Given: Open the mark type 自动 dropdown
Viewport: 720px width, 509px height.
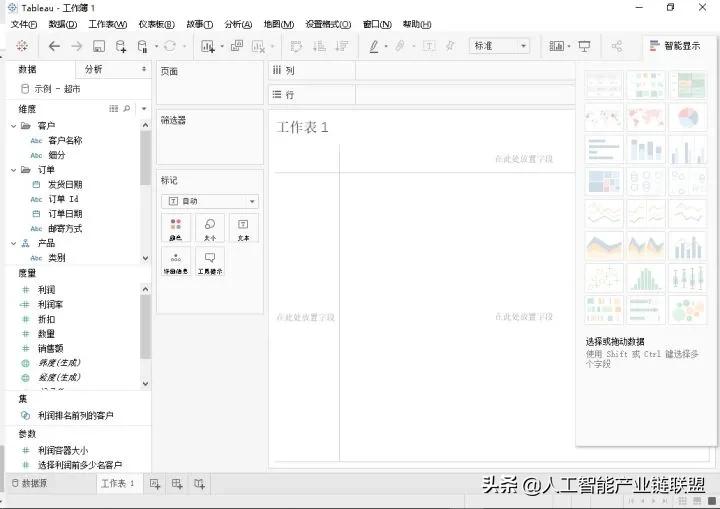Looking at the screenshot, I should tap(210, 201).
